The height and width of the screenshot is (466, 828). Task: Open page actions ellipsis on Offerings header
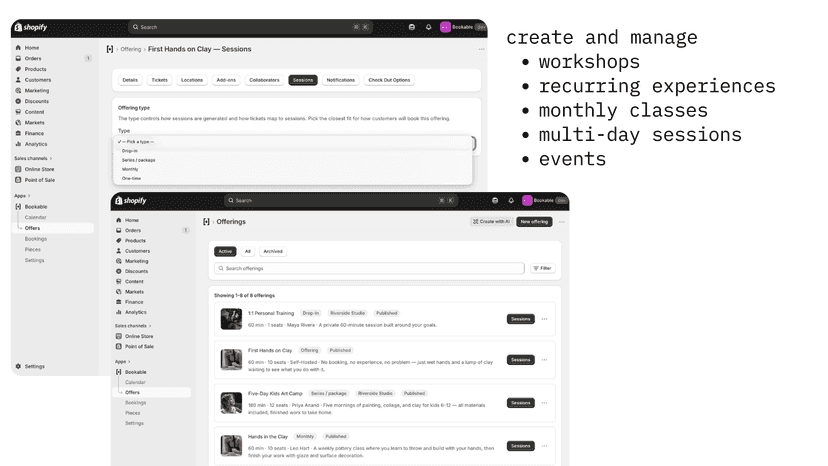click(562, 222)
